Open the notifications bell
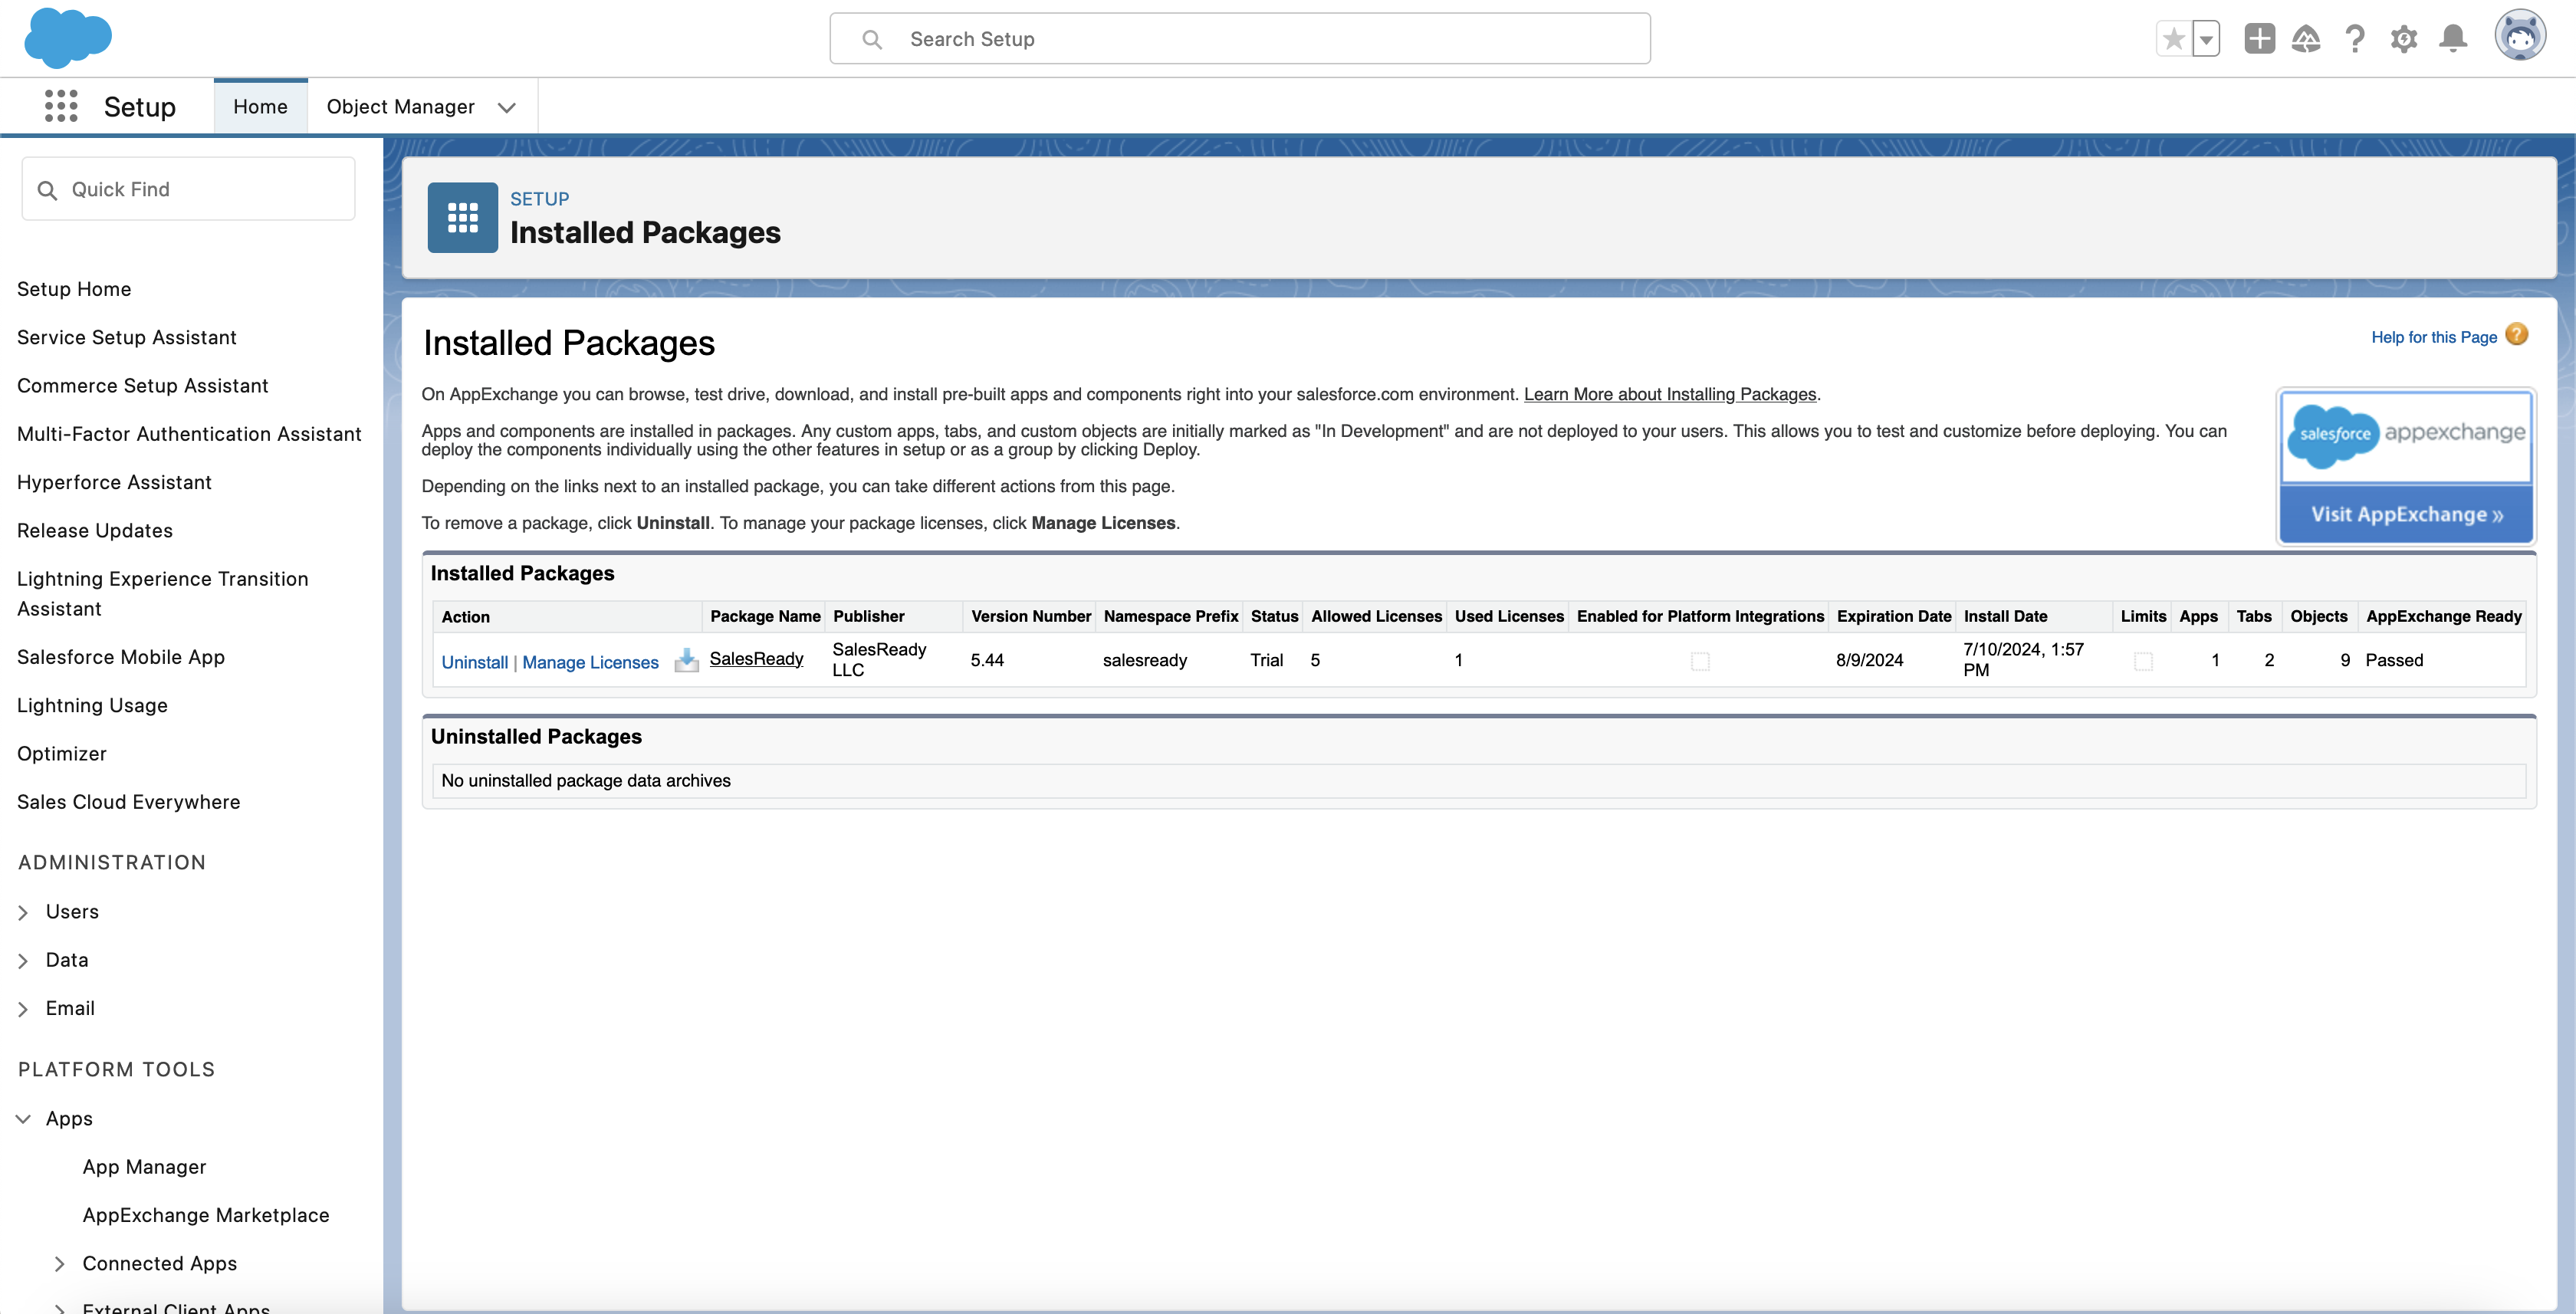 pos(2453,39)
